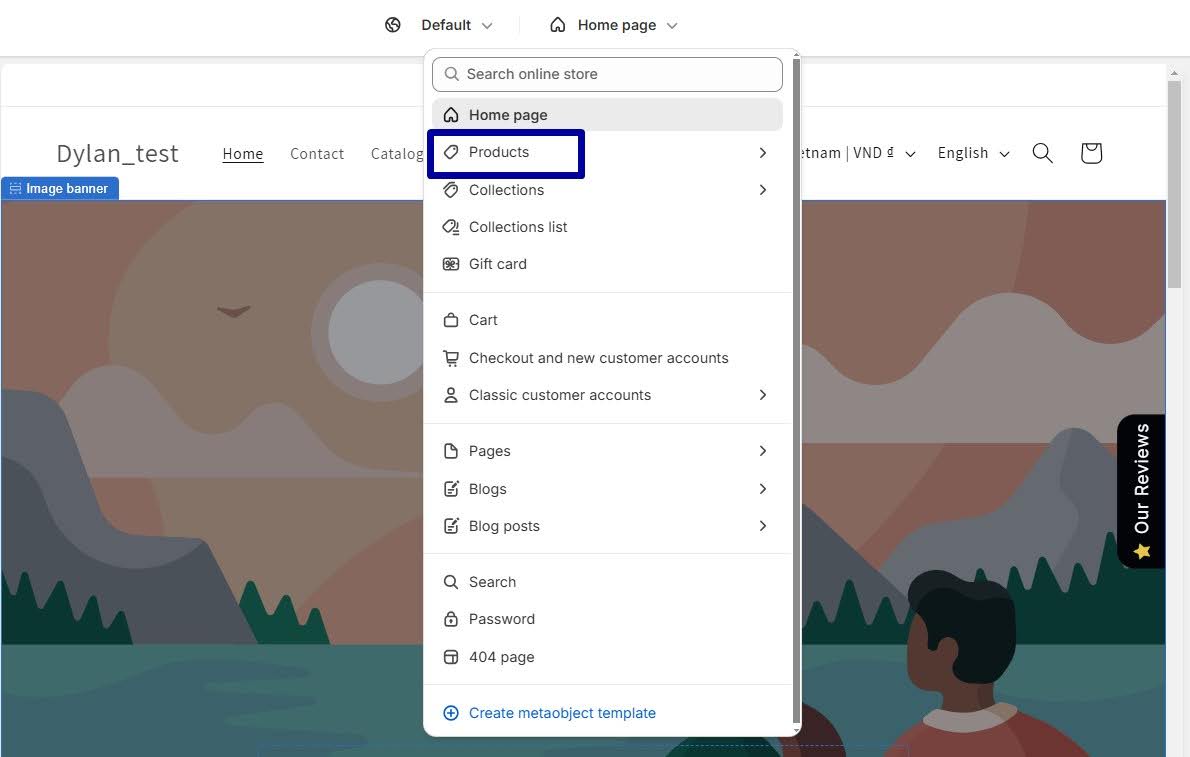Open the Collections template entry
The image size is (1190, 757).
coord(607,190)
